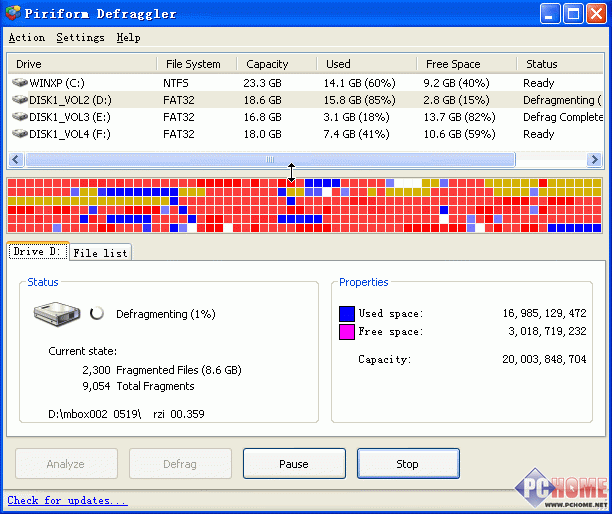Click the 16.8 GB capacity cell
The image size is (612, 514).
click(262, 117)
